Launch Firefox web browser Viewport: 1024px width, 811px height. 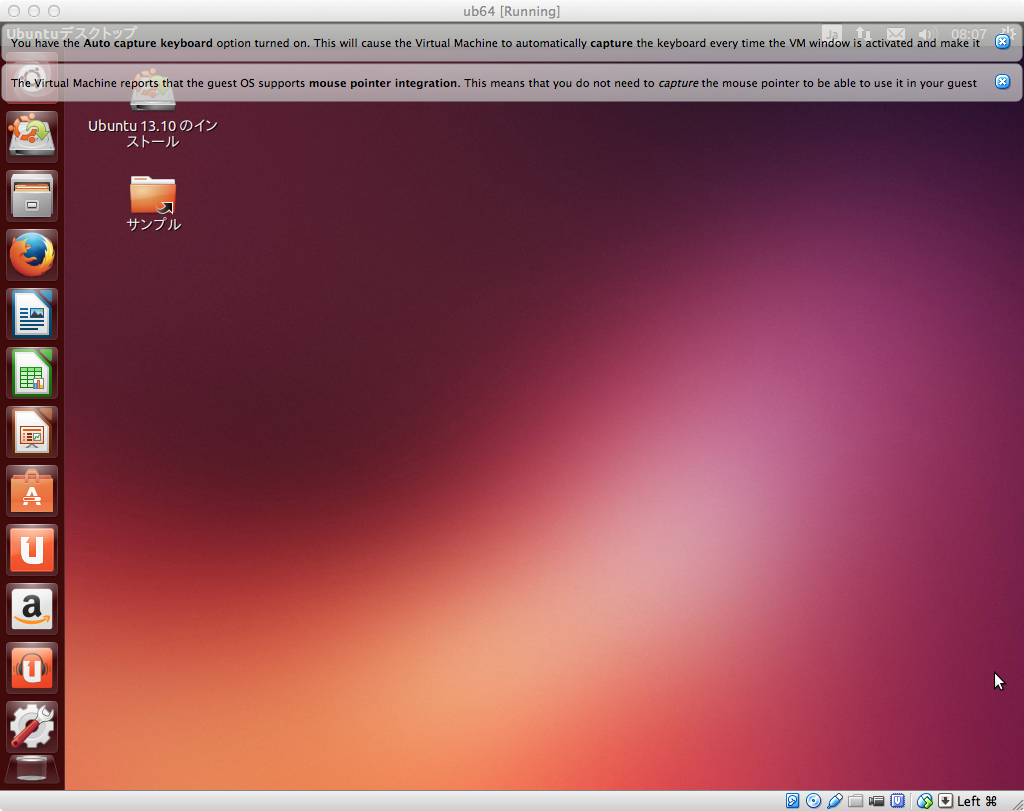click(32, 255)
